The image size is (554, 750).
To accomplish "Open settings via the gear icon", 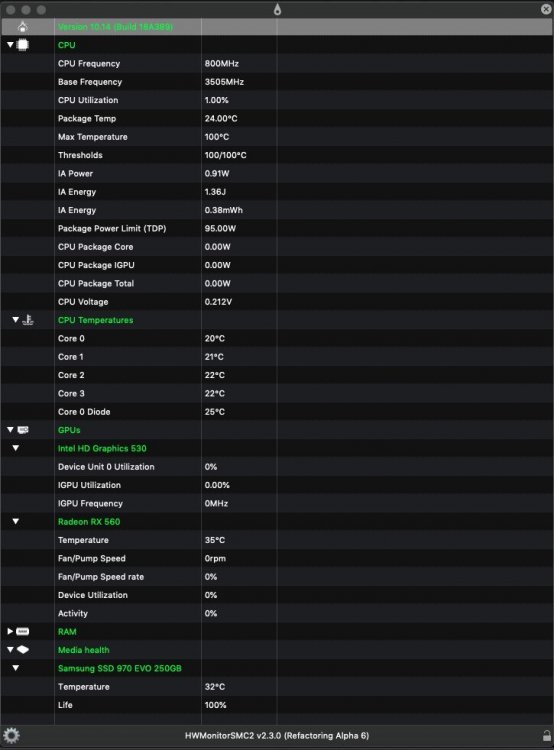I will [11, 735].
